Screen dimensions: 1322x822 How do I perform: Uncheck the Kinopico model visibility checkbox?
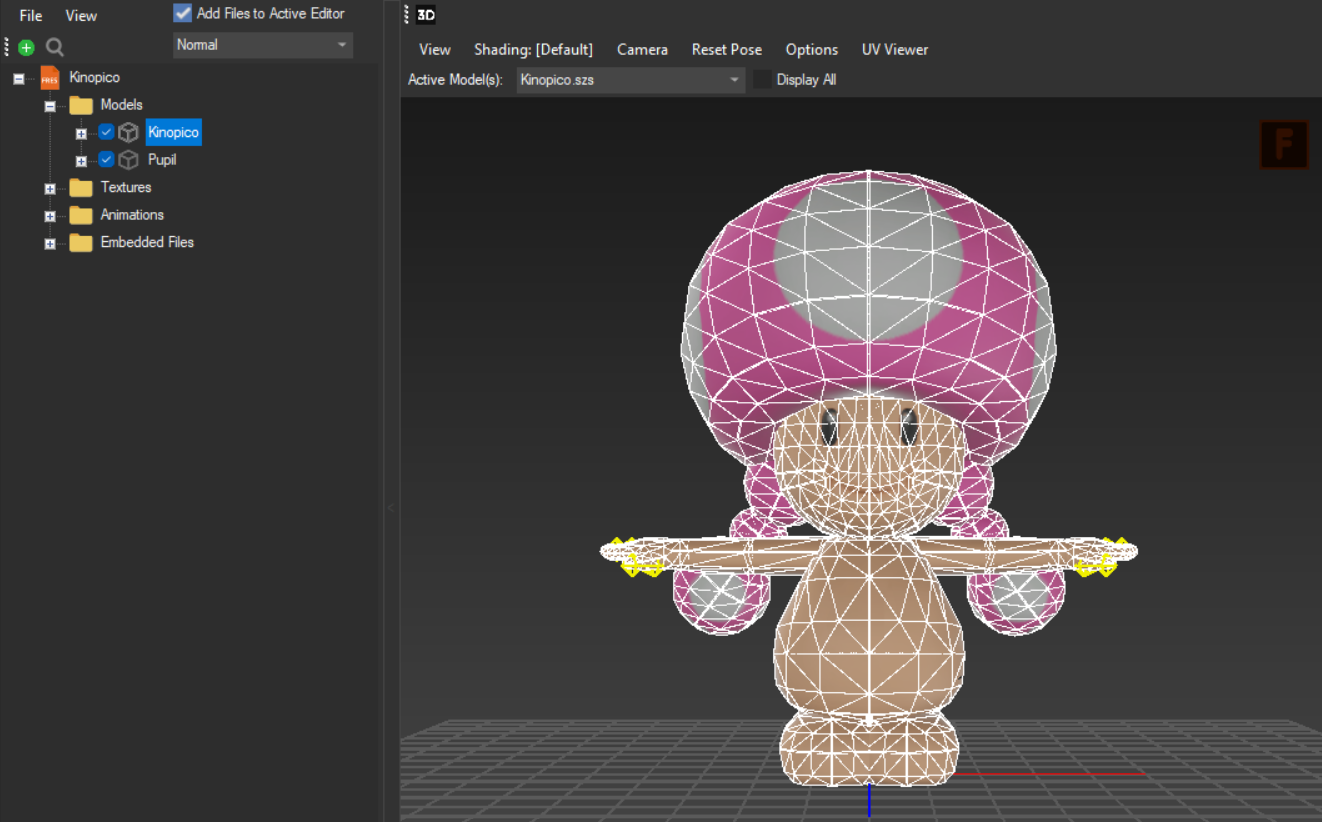pyautogui.click(x=106, y=132)
